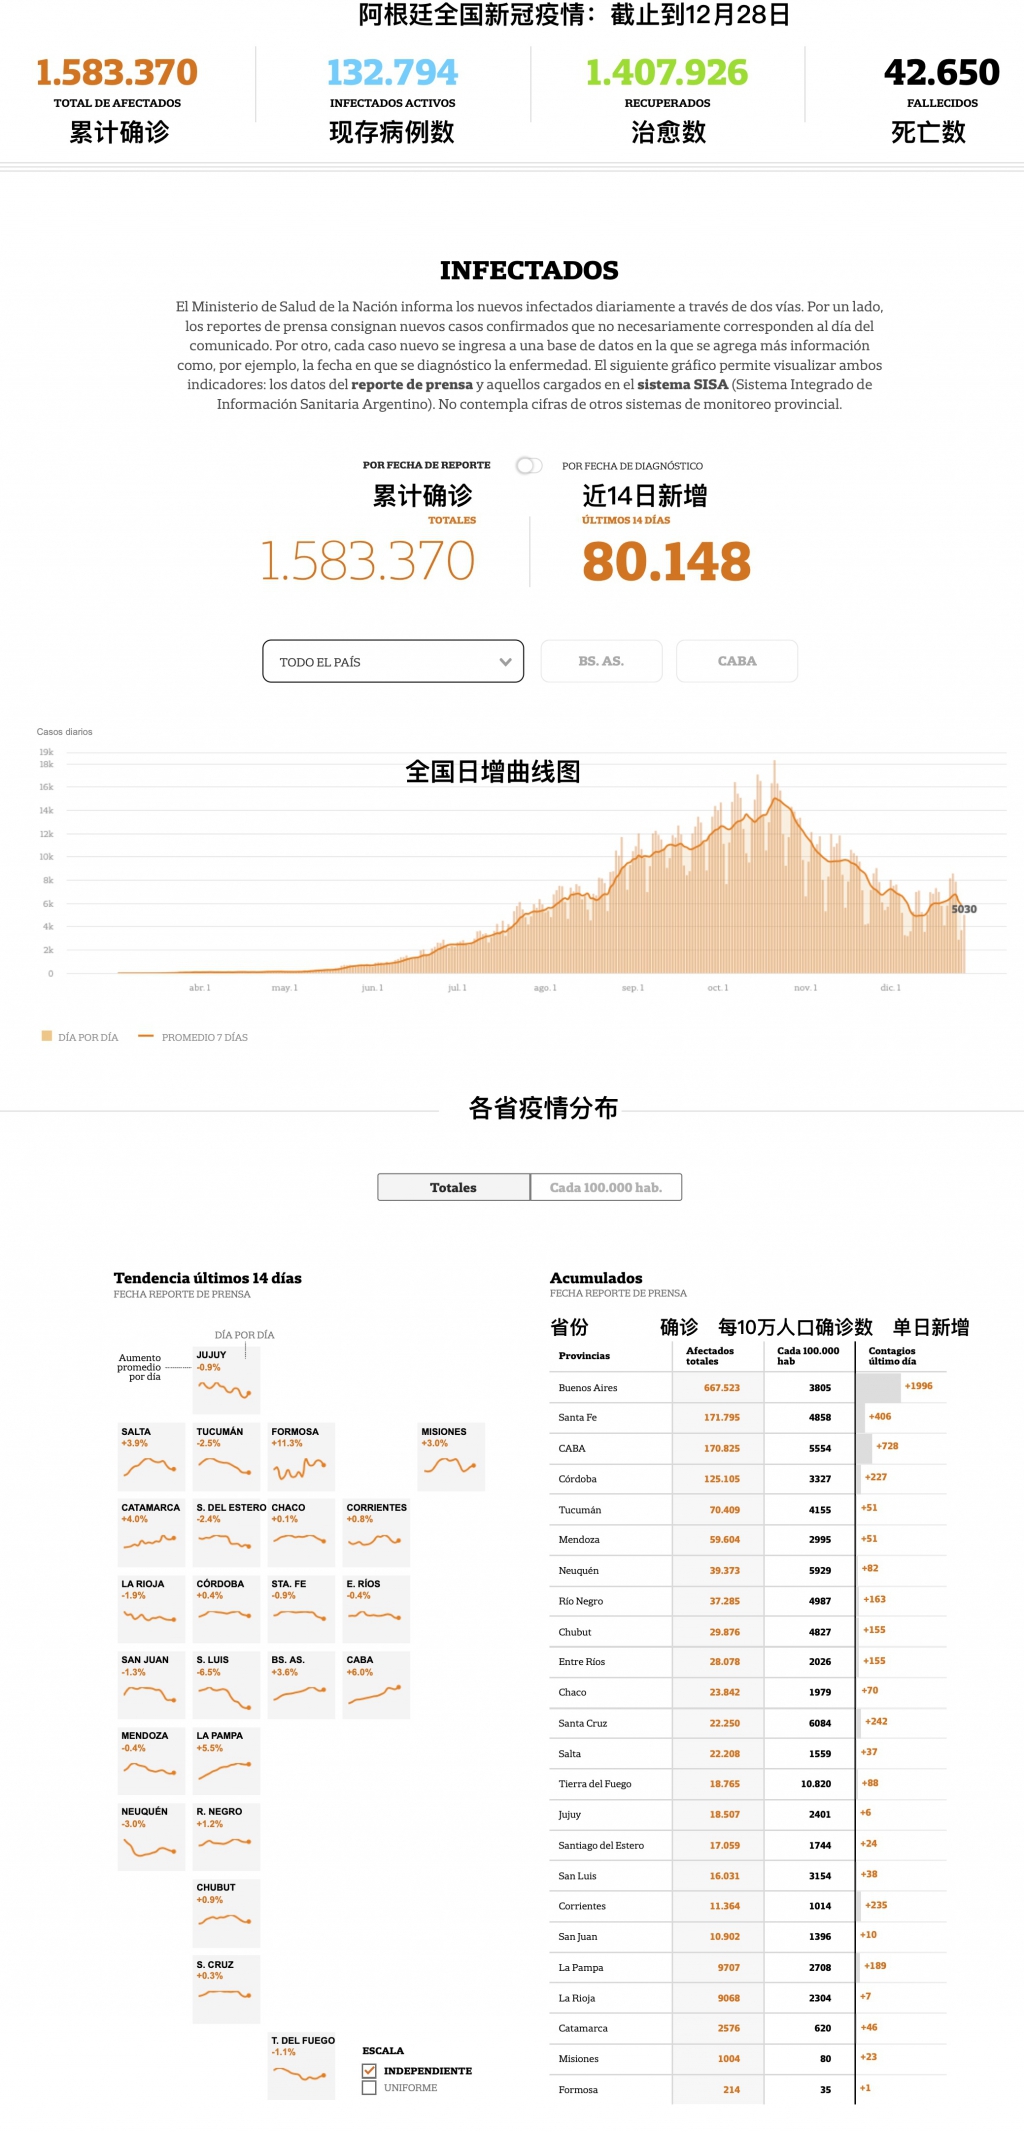Open the LA PAMPA trend sparkline tile
1024x2133 pixels.
pos(226,1761)
